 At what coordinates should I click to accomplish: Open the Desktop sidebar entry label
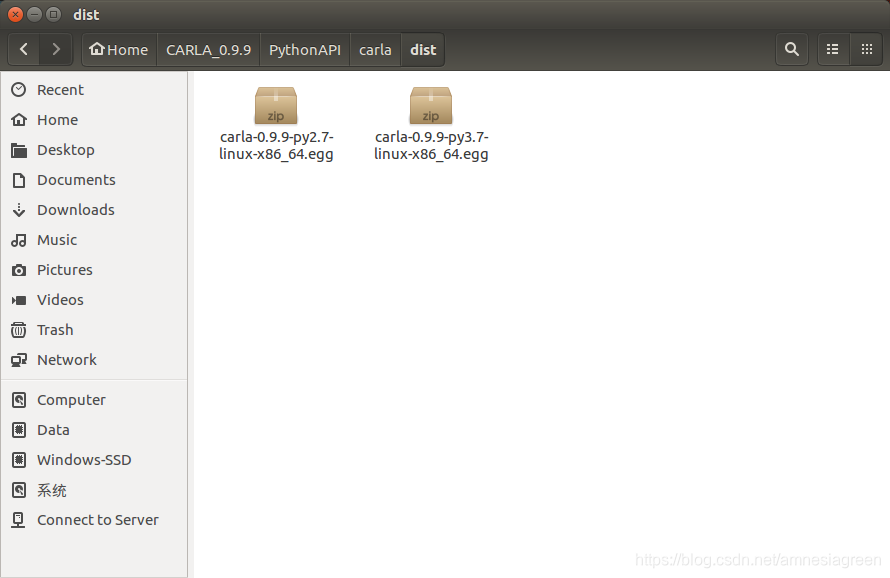point(66,150)
